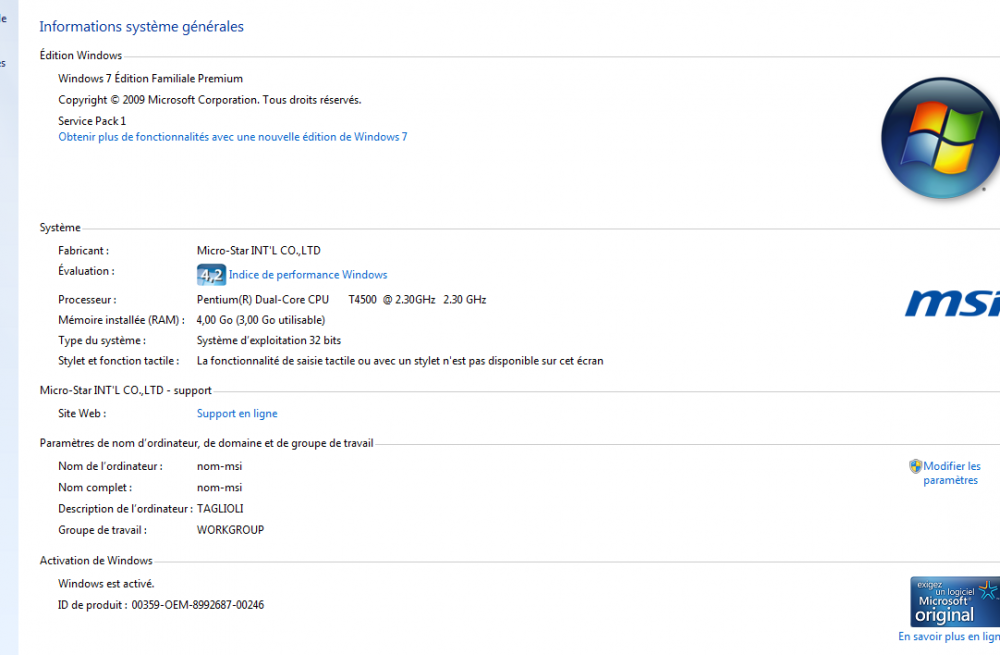Image resolution: width=1000 pixels, height=655 pixels.
Task: Select computer name value next to Nom de l'ordinateur
Action: point(219,466)
